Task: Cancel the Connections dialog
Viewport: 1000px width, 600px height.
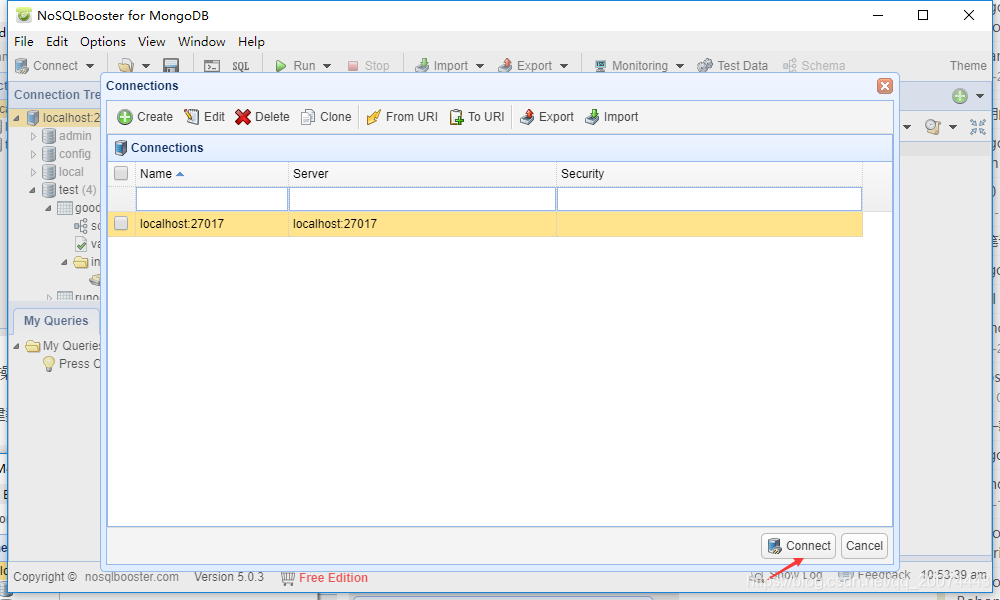Action: click(864, 546)
